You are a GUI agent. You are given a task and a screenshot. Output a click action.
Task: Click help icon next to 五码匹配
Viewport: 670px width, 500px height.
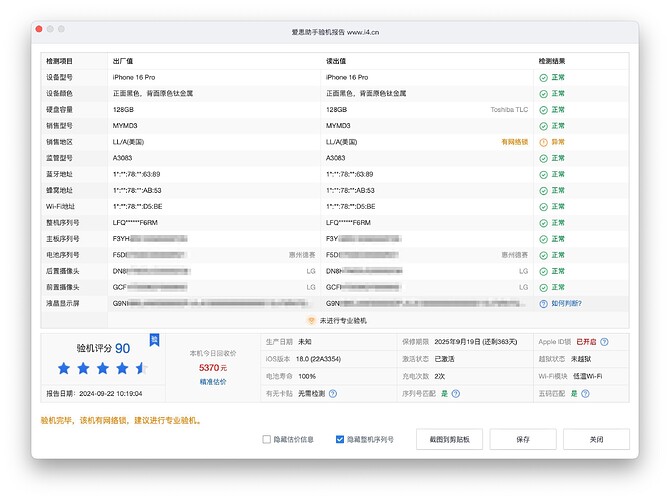pos(585,394)
